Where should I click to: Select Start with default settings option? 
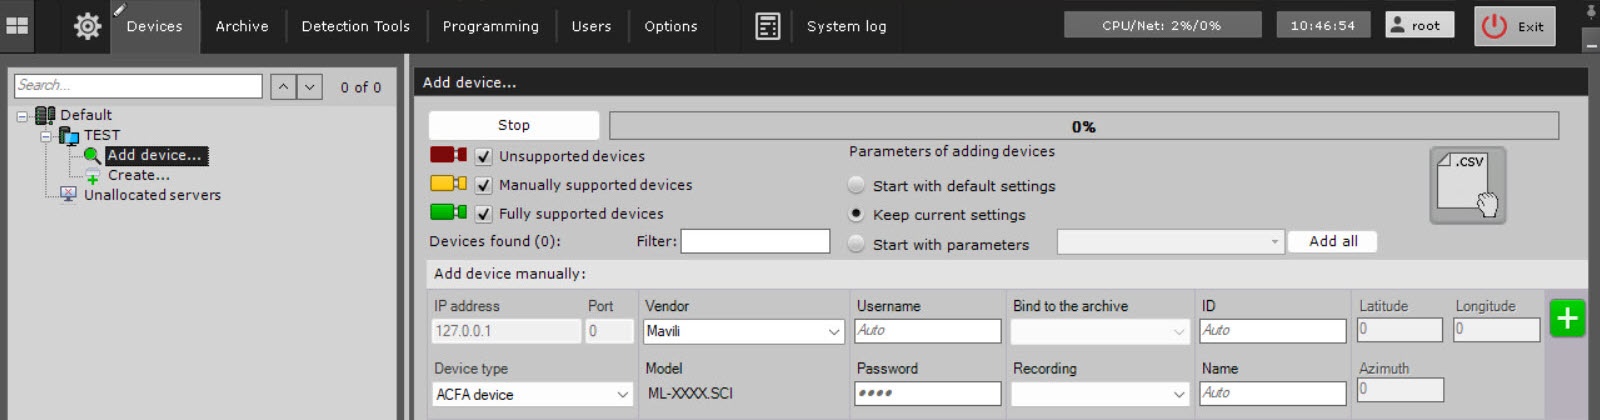[856, 186]
